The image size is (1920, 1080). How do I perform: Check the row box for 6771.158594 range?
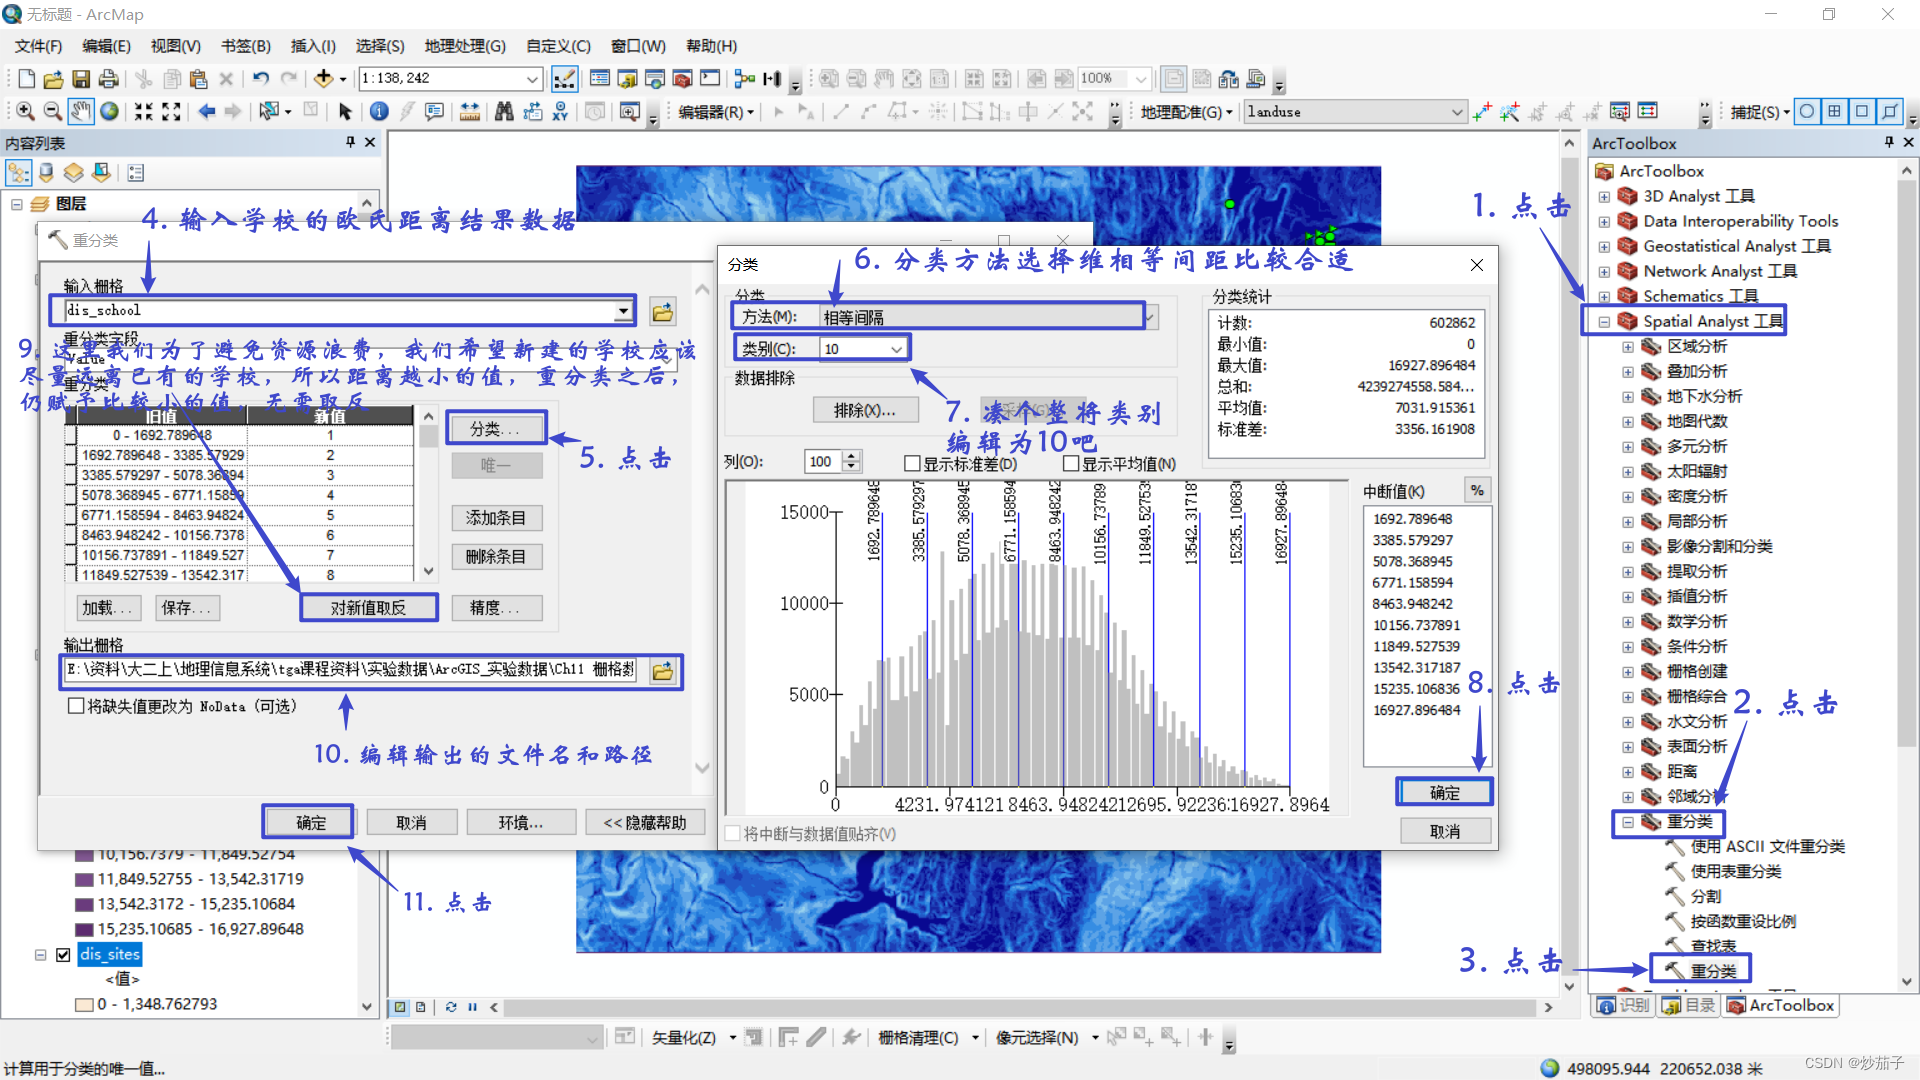(70, 516)
